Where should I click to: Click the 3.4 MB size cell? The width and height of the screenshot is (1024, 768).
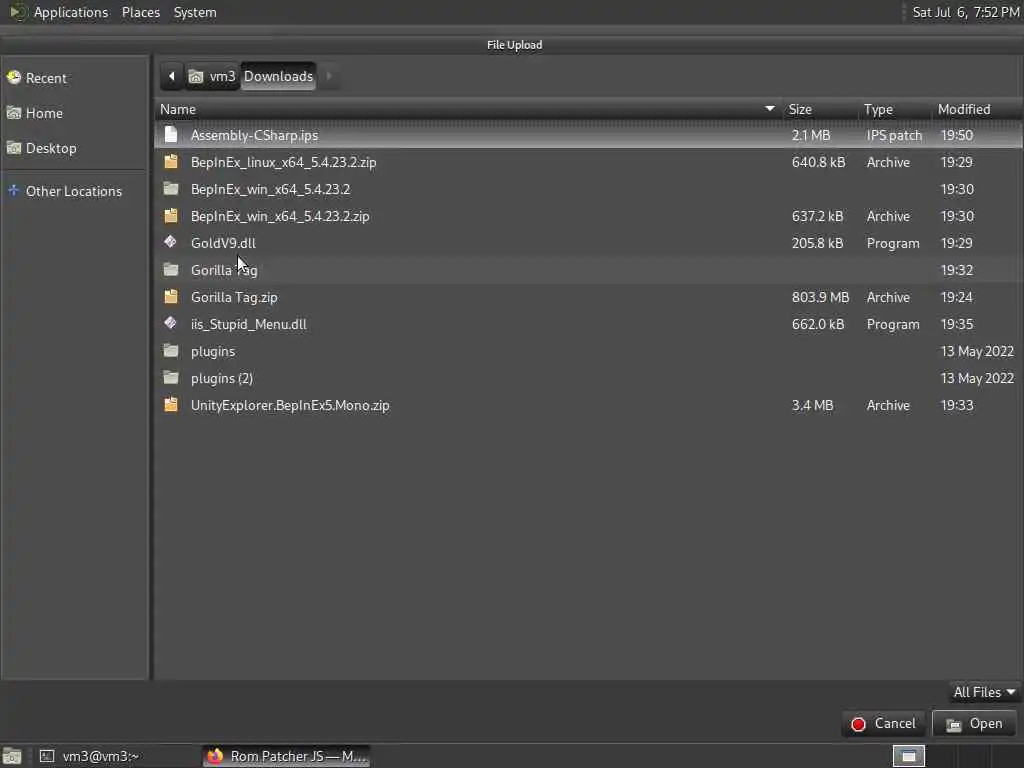pyautogui.click(x=812, y=405)
